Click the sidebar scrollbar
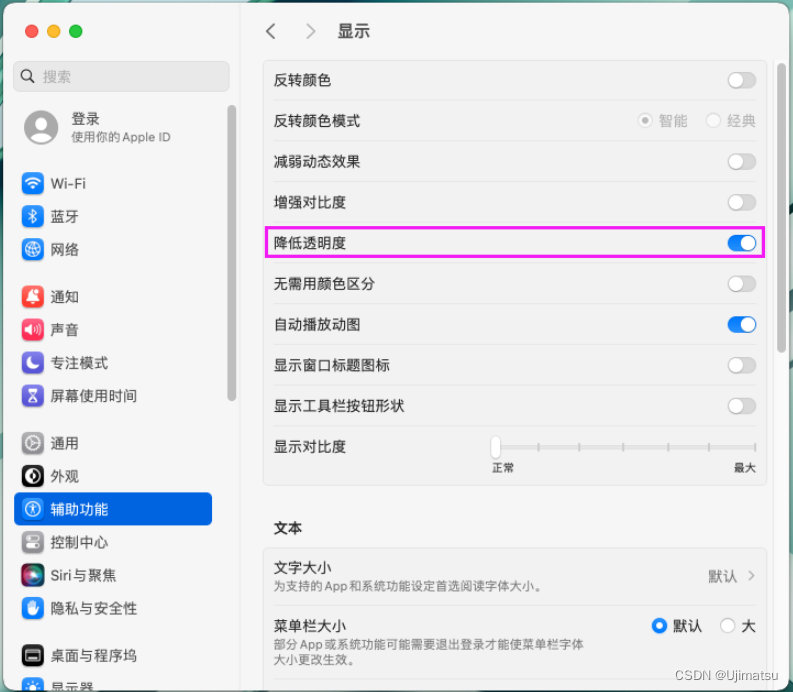 (232, 253)
